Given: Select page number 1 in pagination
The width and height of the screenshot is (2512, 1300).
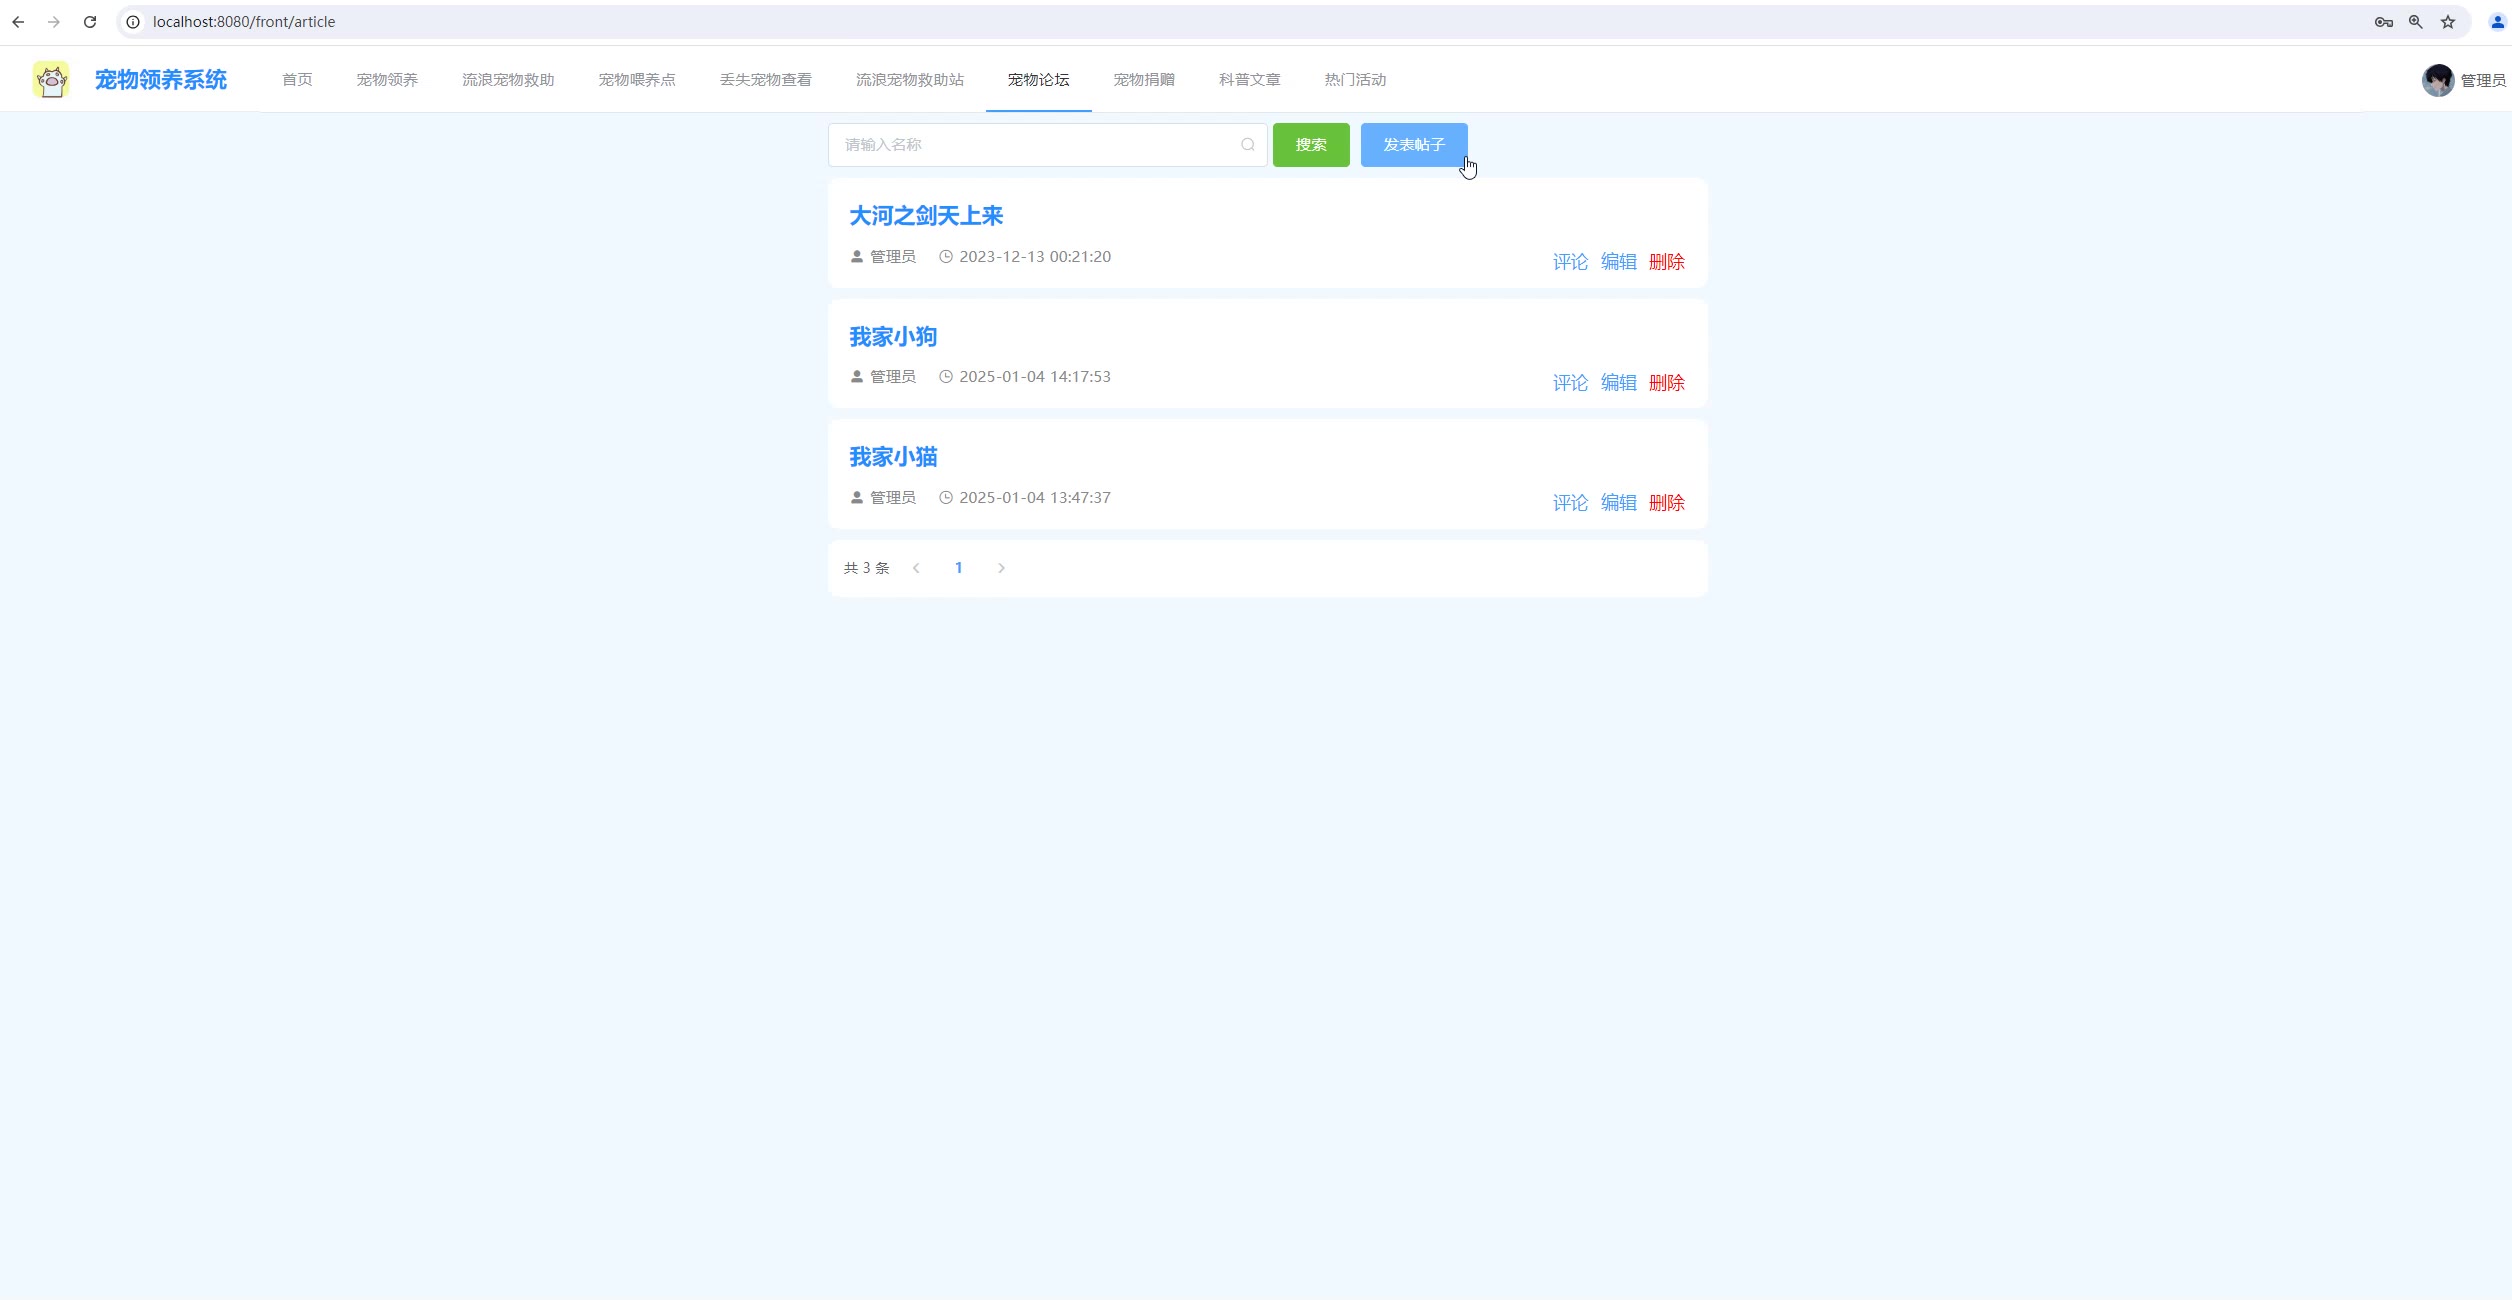Looking at the screenshot, I should [958, 568].
